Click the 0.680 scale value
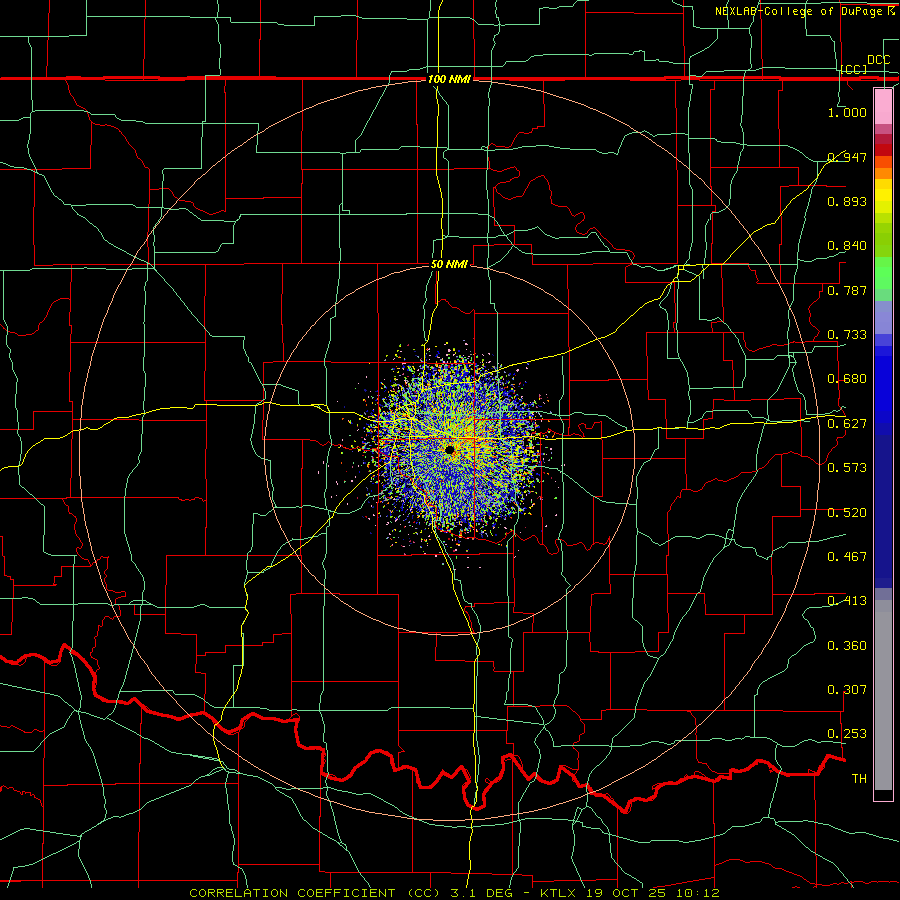The width and height of the screenshot is (900, 900). pyautogui.click(x=847, y=379)
